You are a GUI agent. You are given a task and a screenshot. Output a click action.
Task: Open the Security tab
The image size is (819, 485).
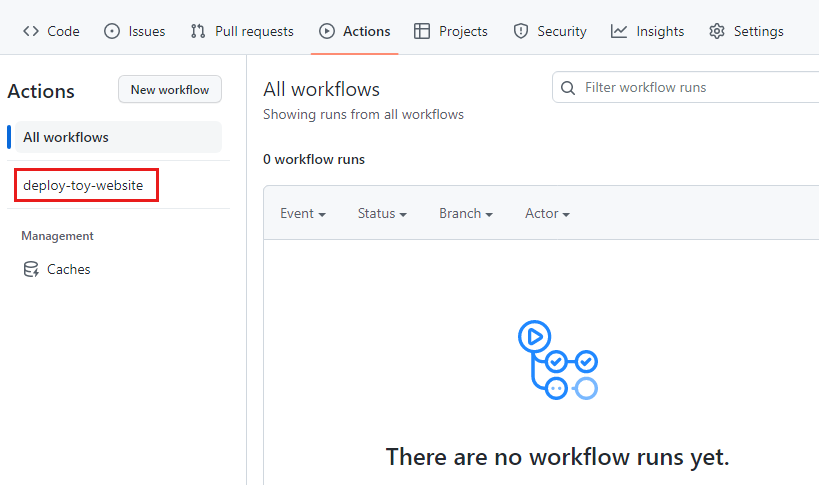(x=550, y=31)
